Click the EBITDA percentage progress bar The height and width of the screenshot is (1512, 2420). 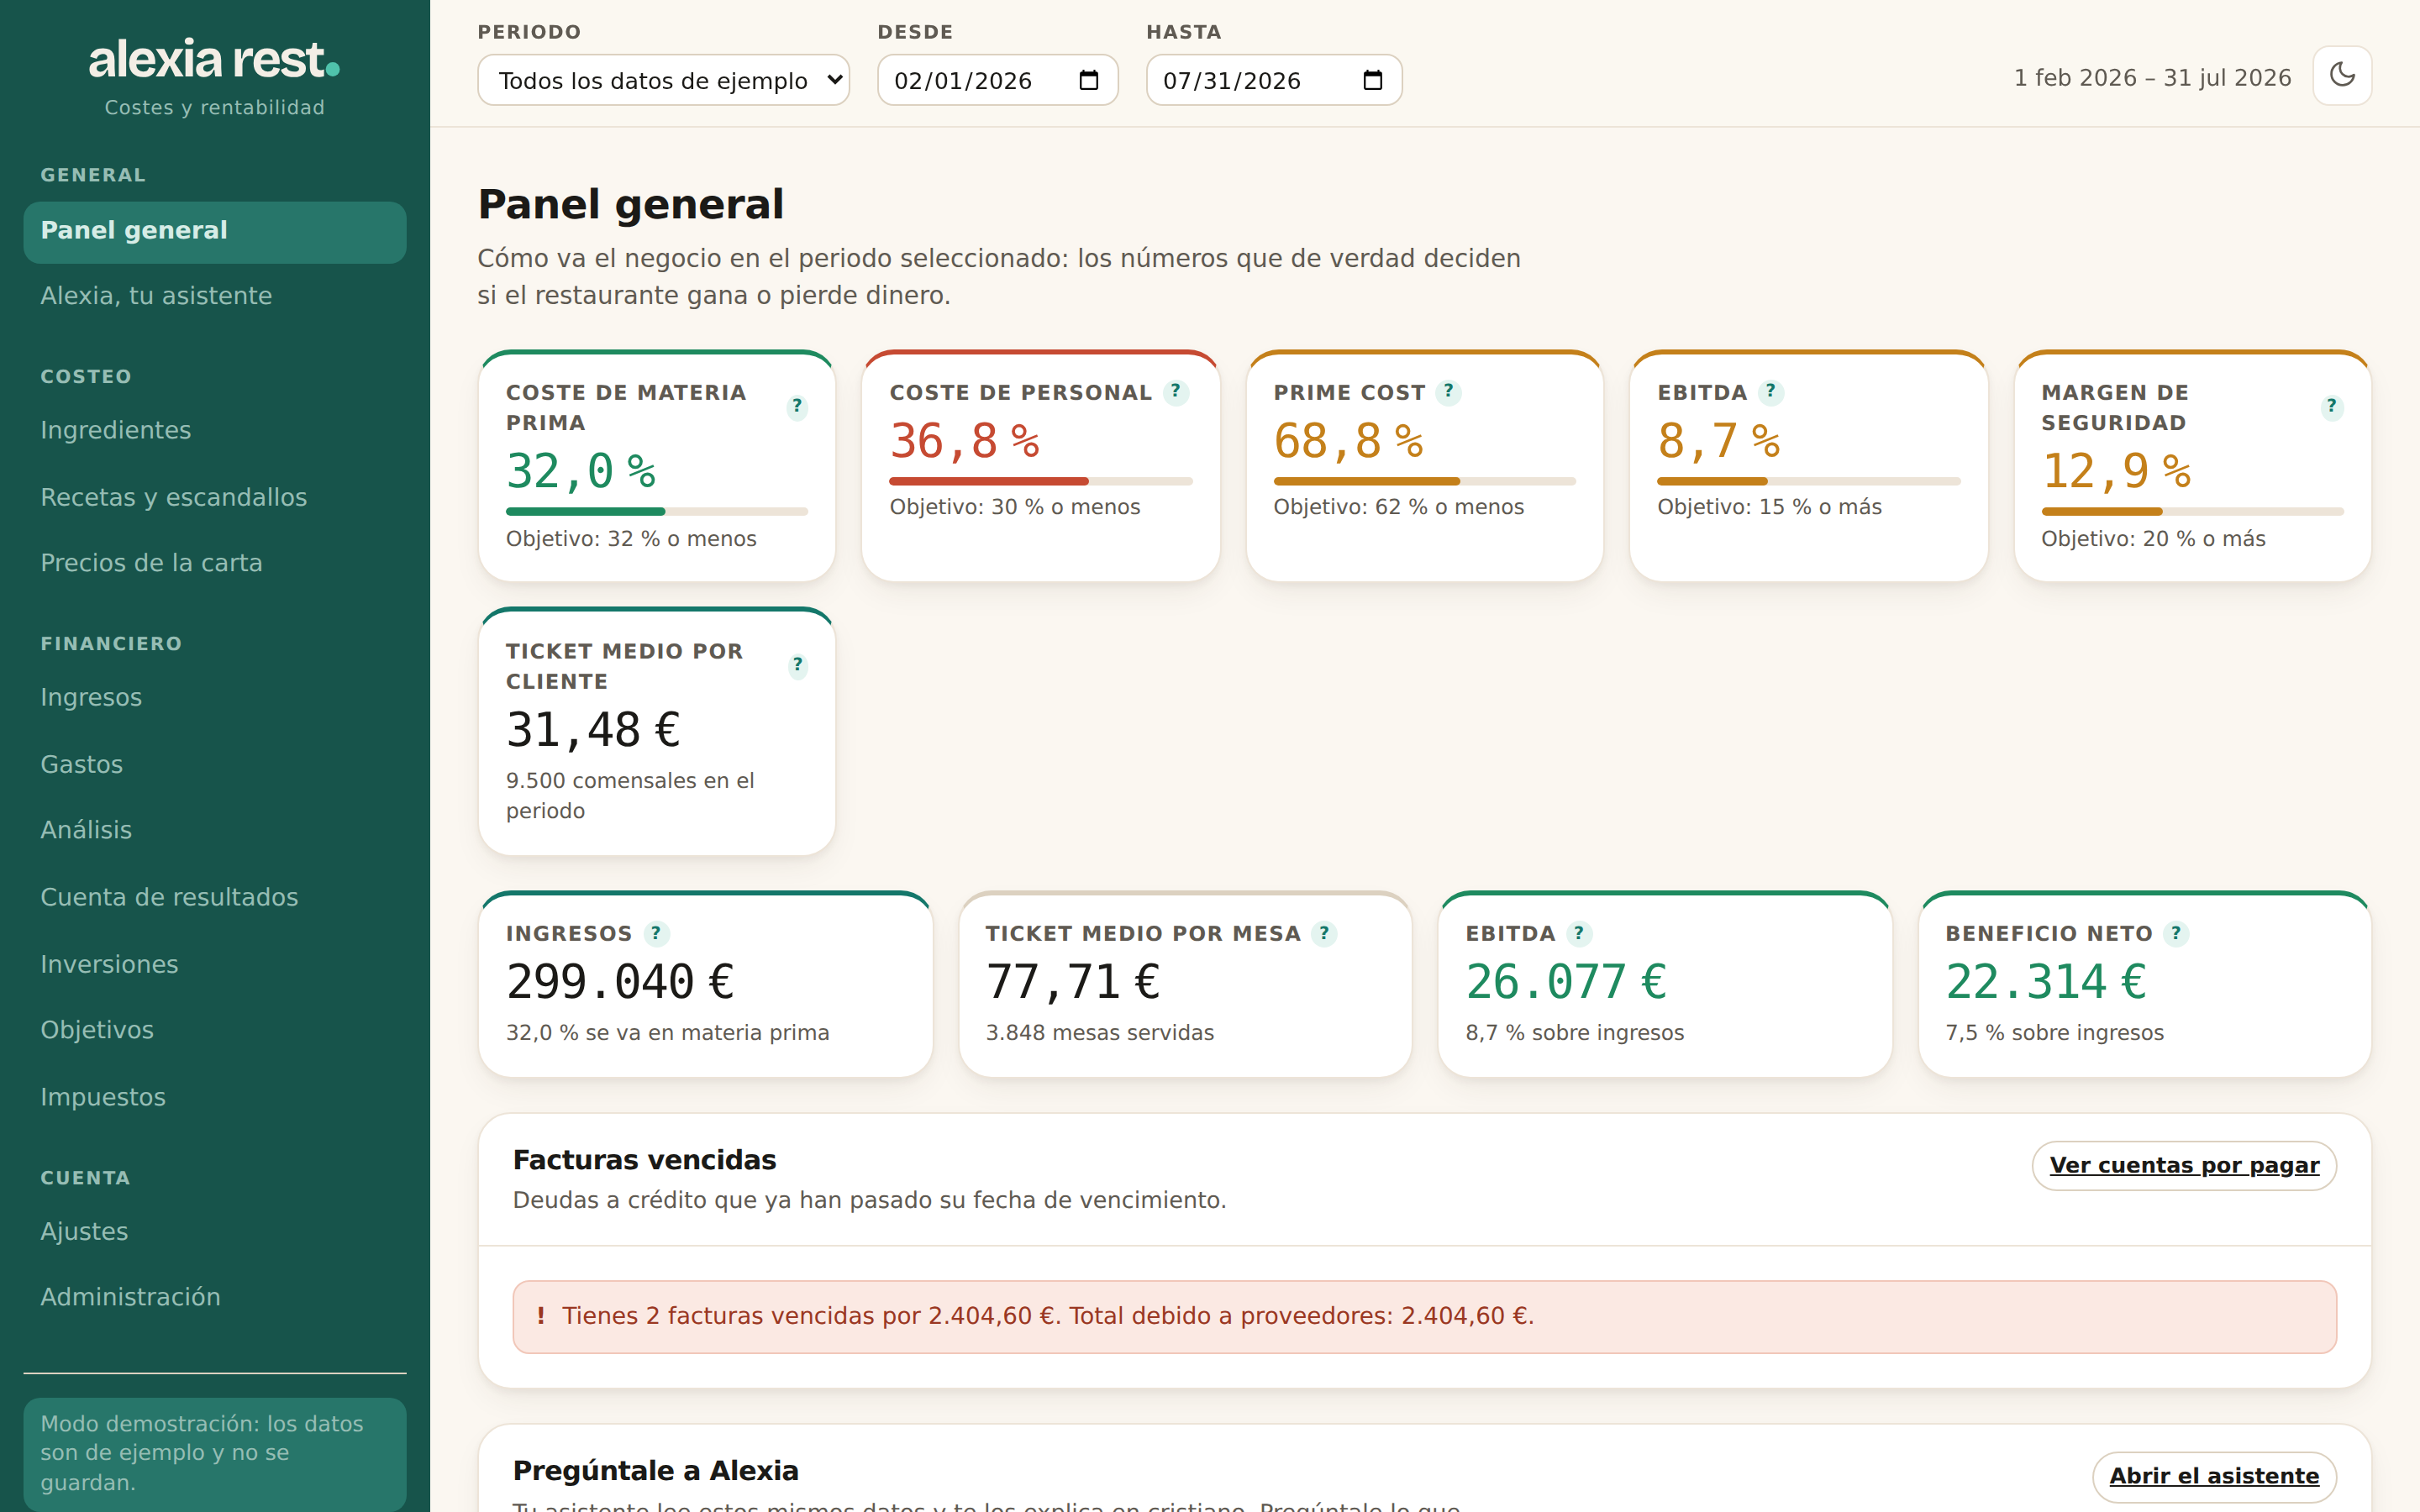[1808, 482]
